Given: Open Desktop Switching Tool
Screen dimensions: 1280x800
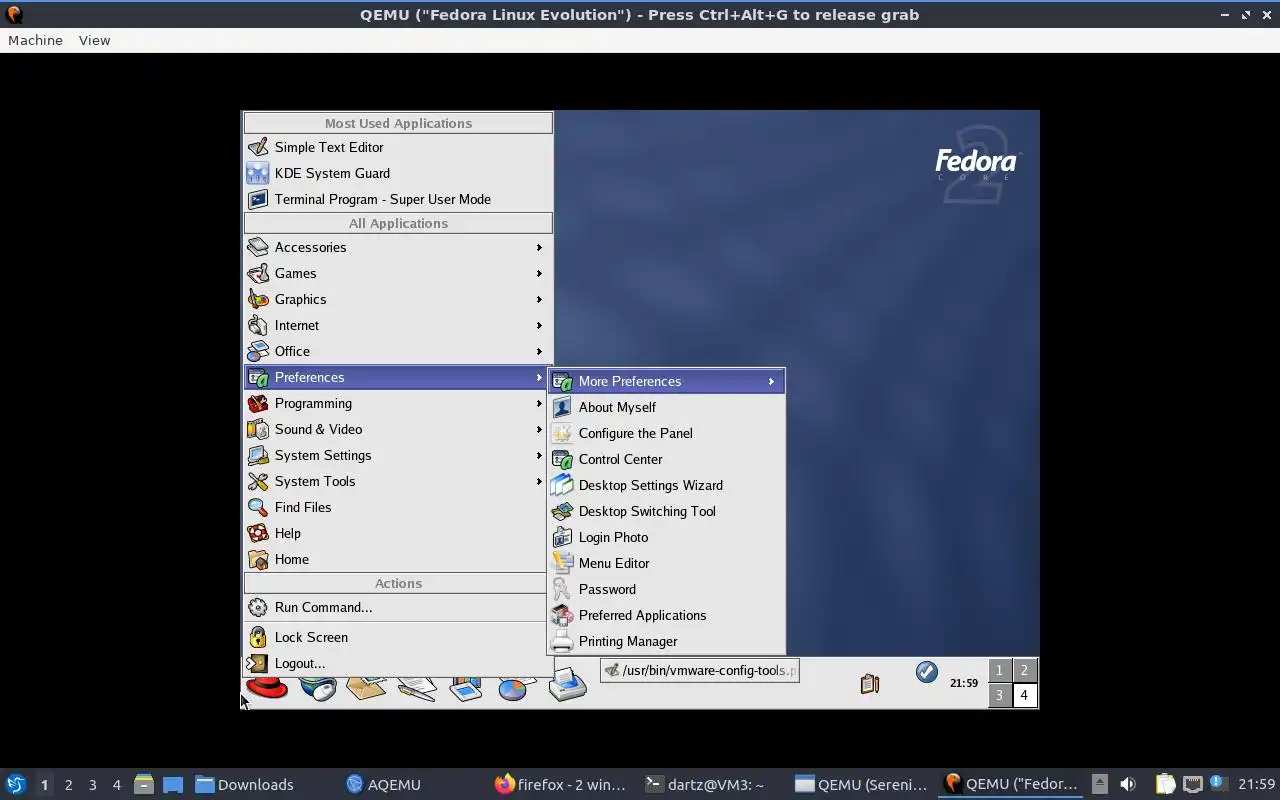Looking at the screenshot, I should pyautogui.click(x=667, y=511).
